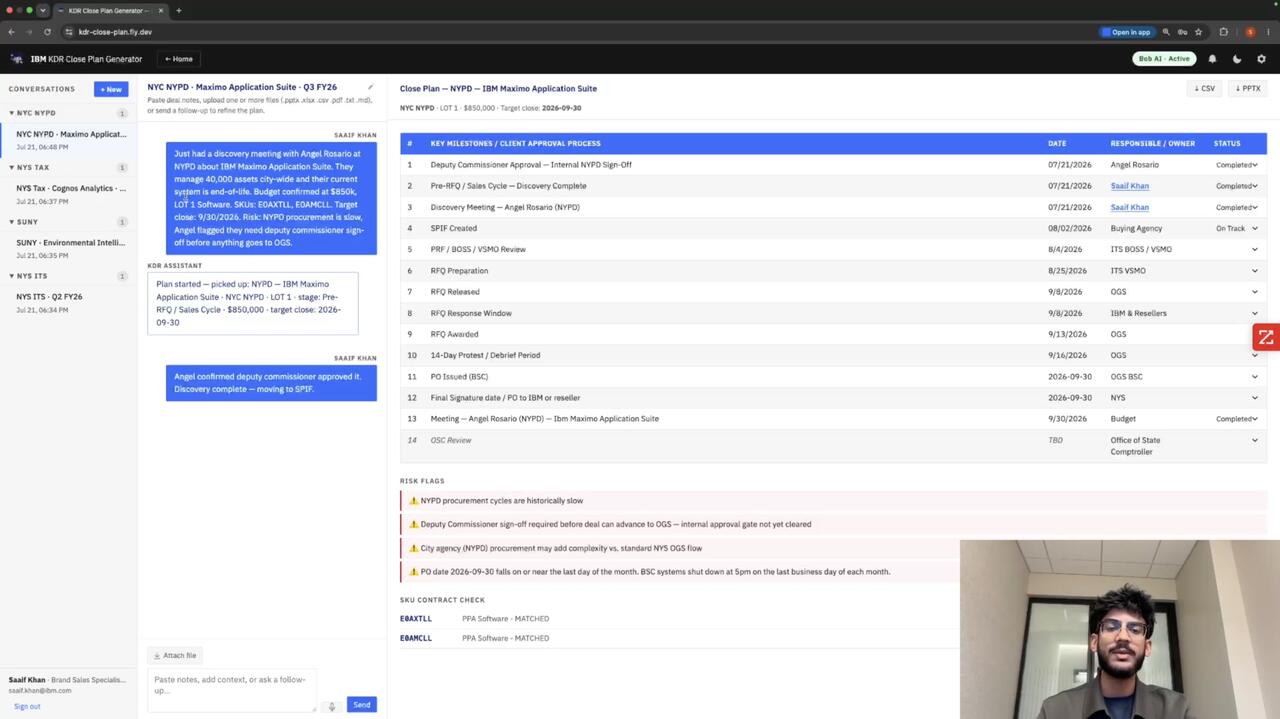
Task: Click the Open in app button
Action: 1126,32
